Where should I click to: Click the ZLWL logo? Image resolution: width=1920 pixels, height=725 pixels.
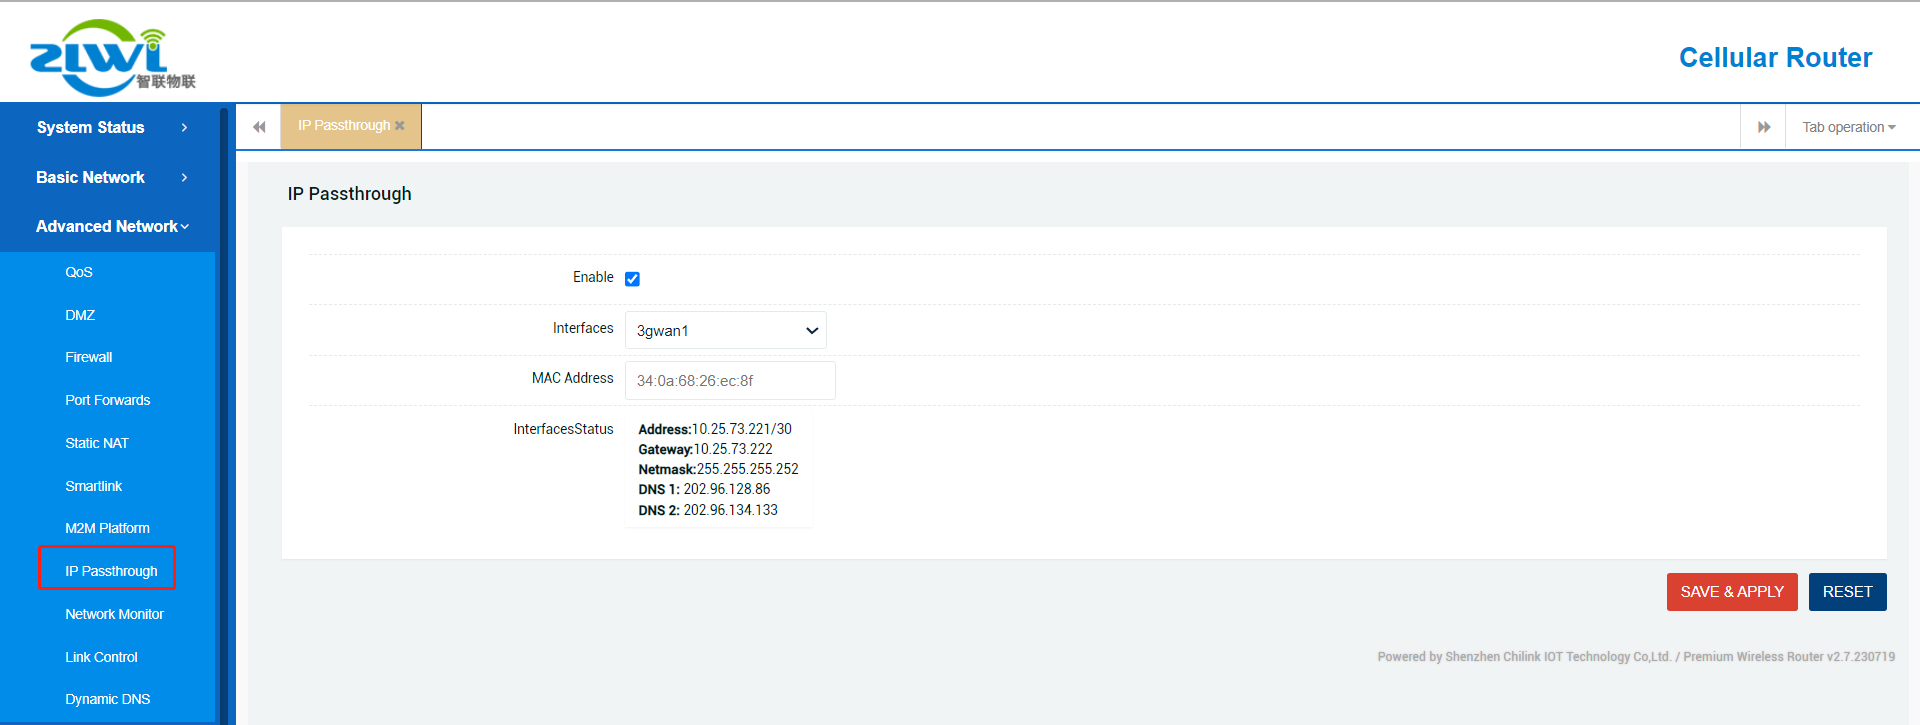[x=112, y=57]
